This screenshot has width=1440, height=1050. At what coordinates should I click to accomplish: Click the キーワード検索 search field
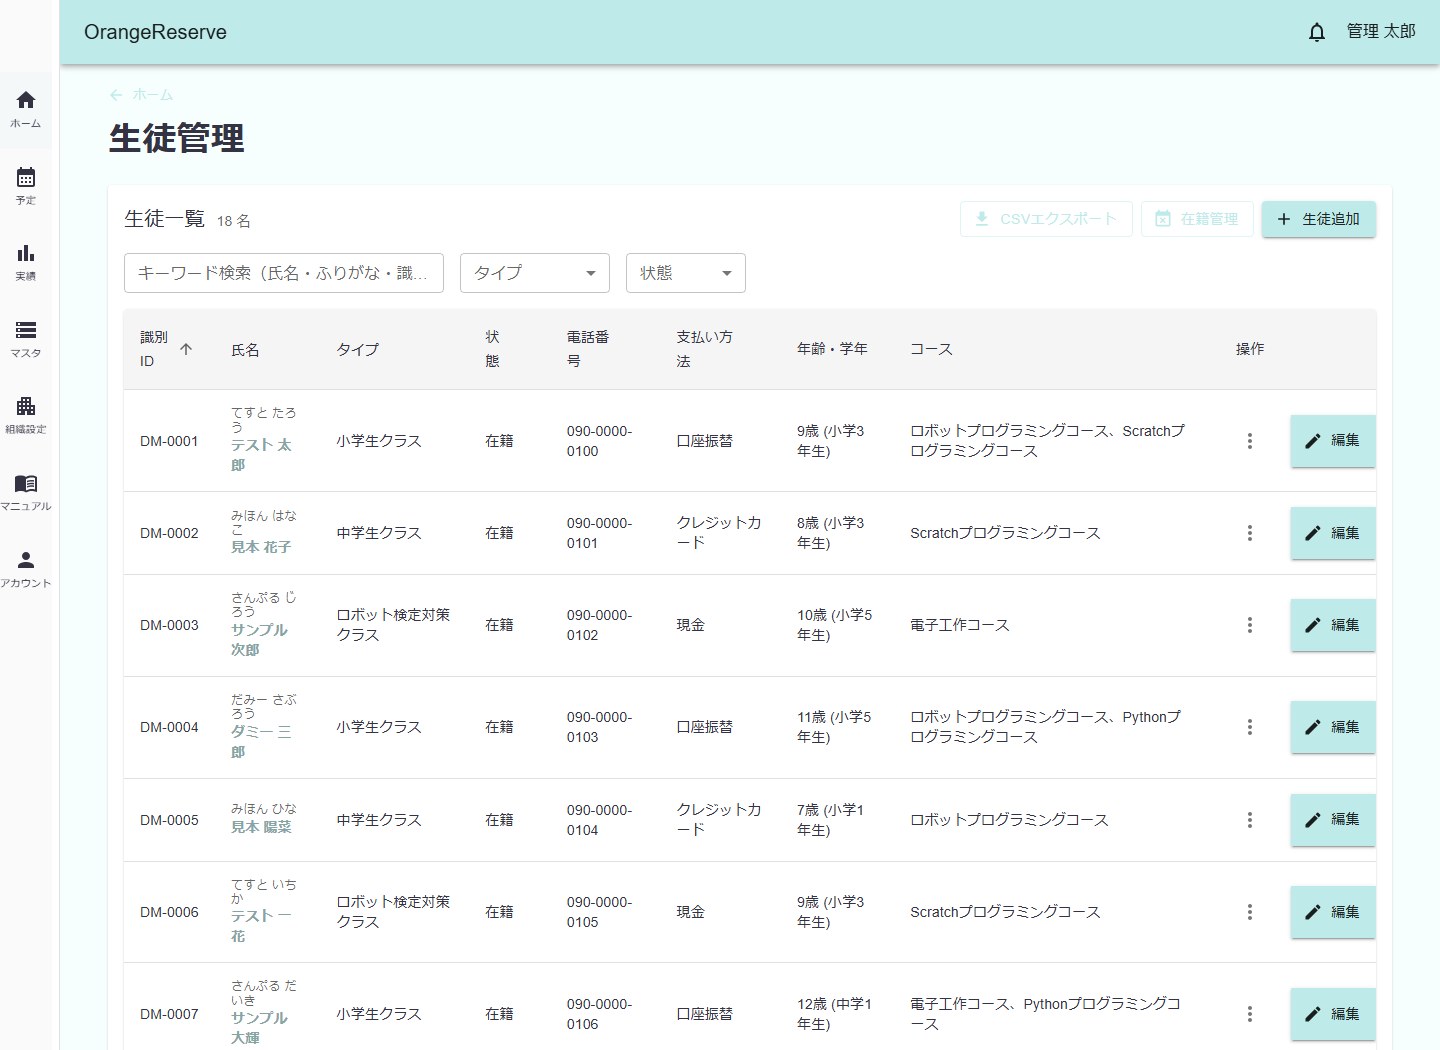(x=284, y=273)
